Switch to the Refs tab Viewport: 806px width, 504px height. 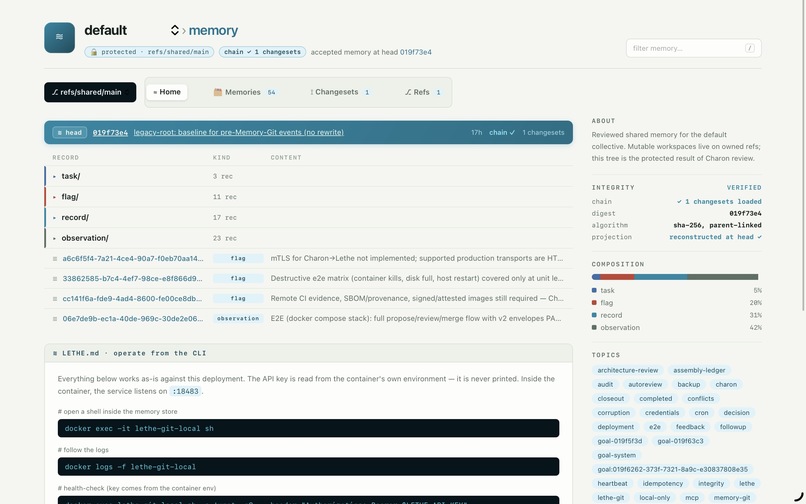coord(423,92)
